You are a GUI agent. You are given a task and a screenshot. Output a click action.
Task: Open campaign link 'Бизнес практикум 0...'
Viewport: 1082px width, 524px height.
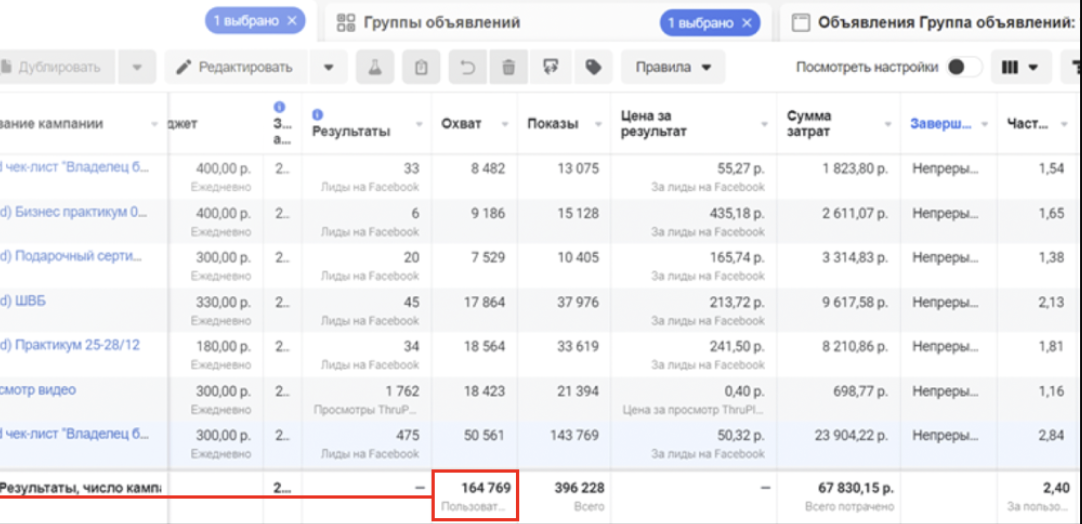75,212
